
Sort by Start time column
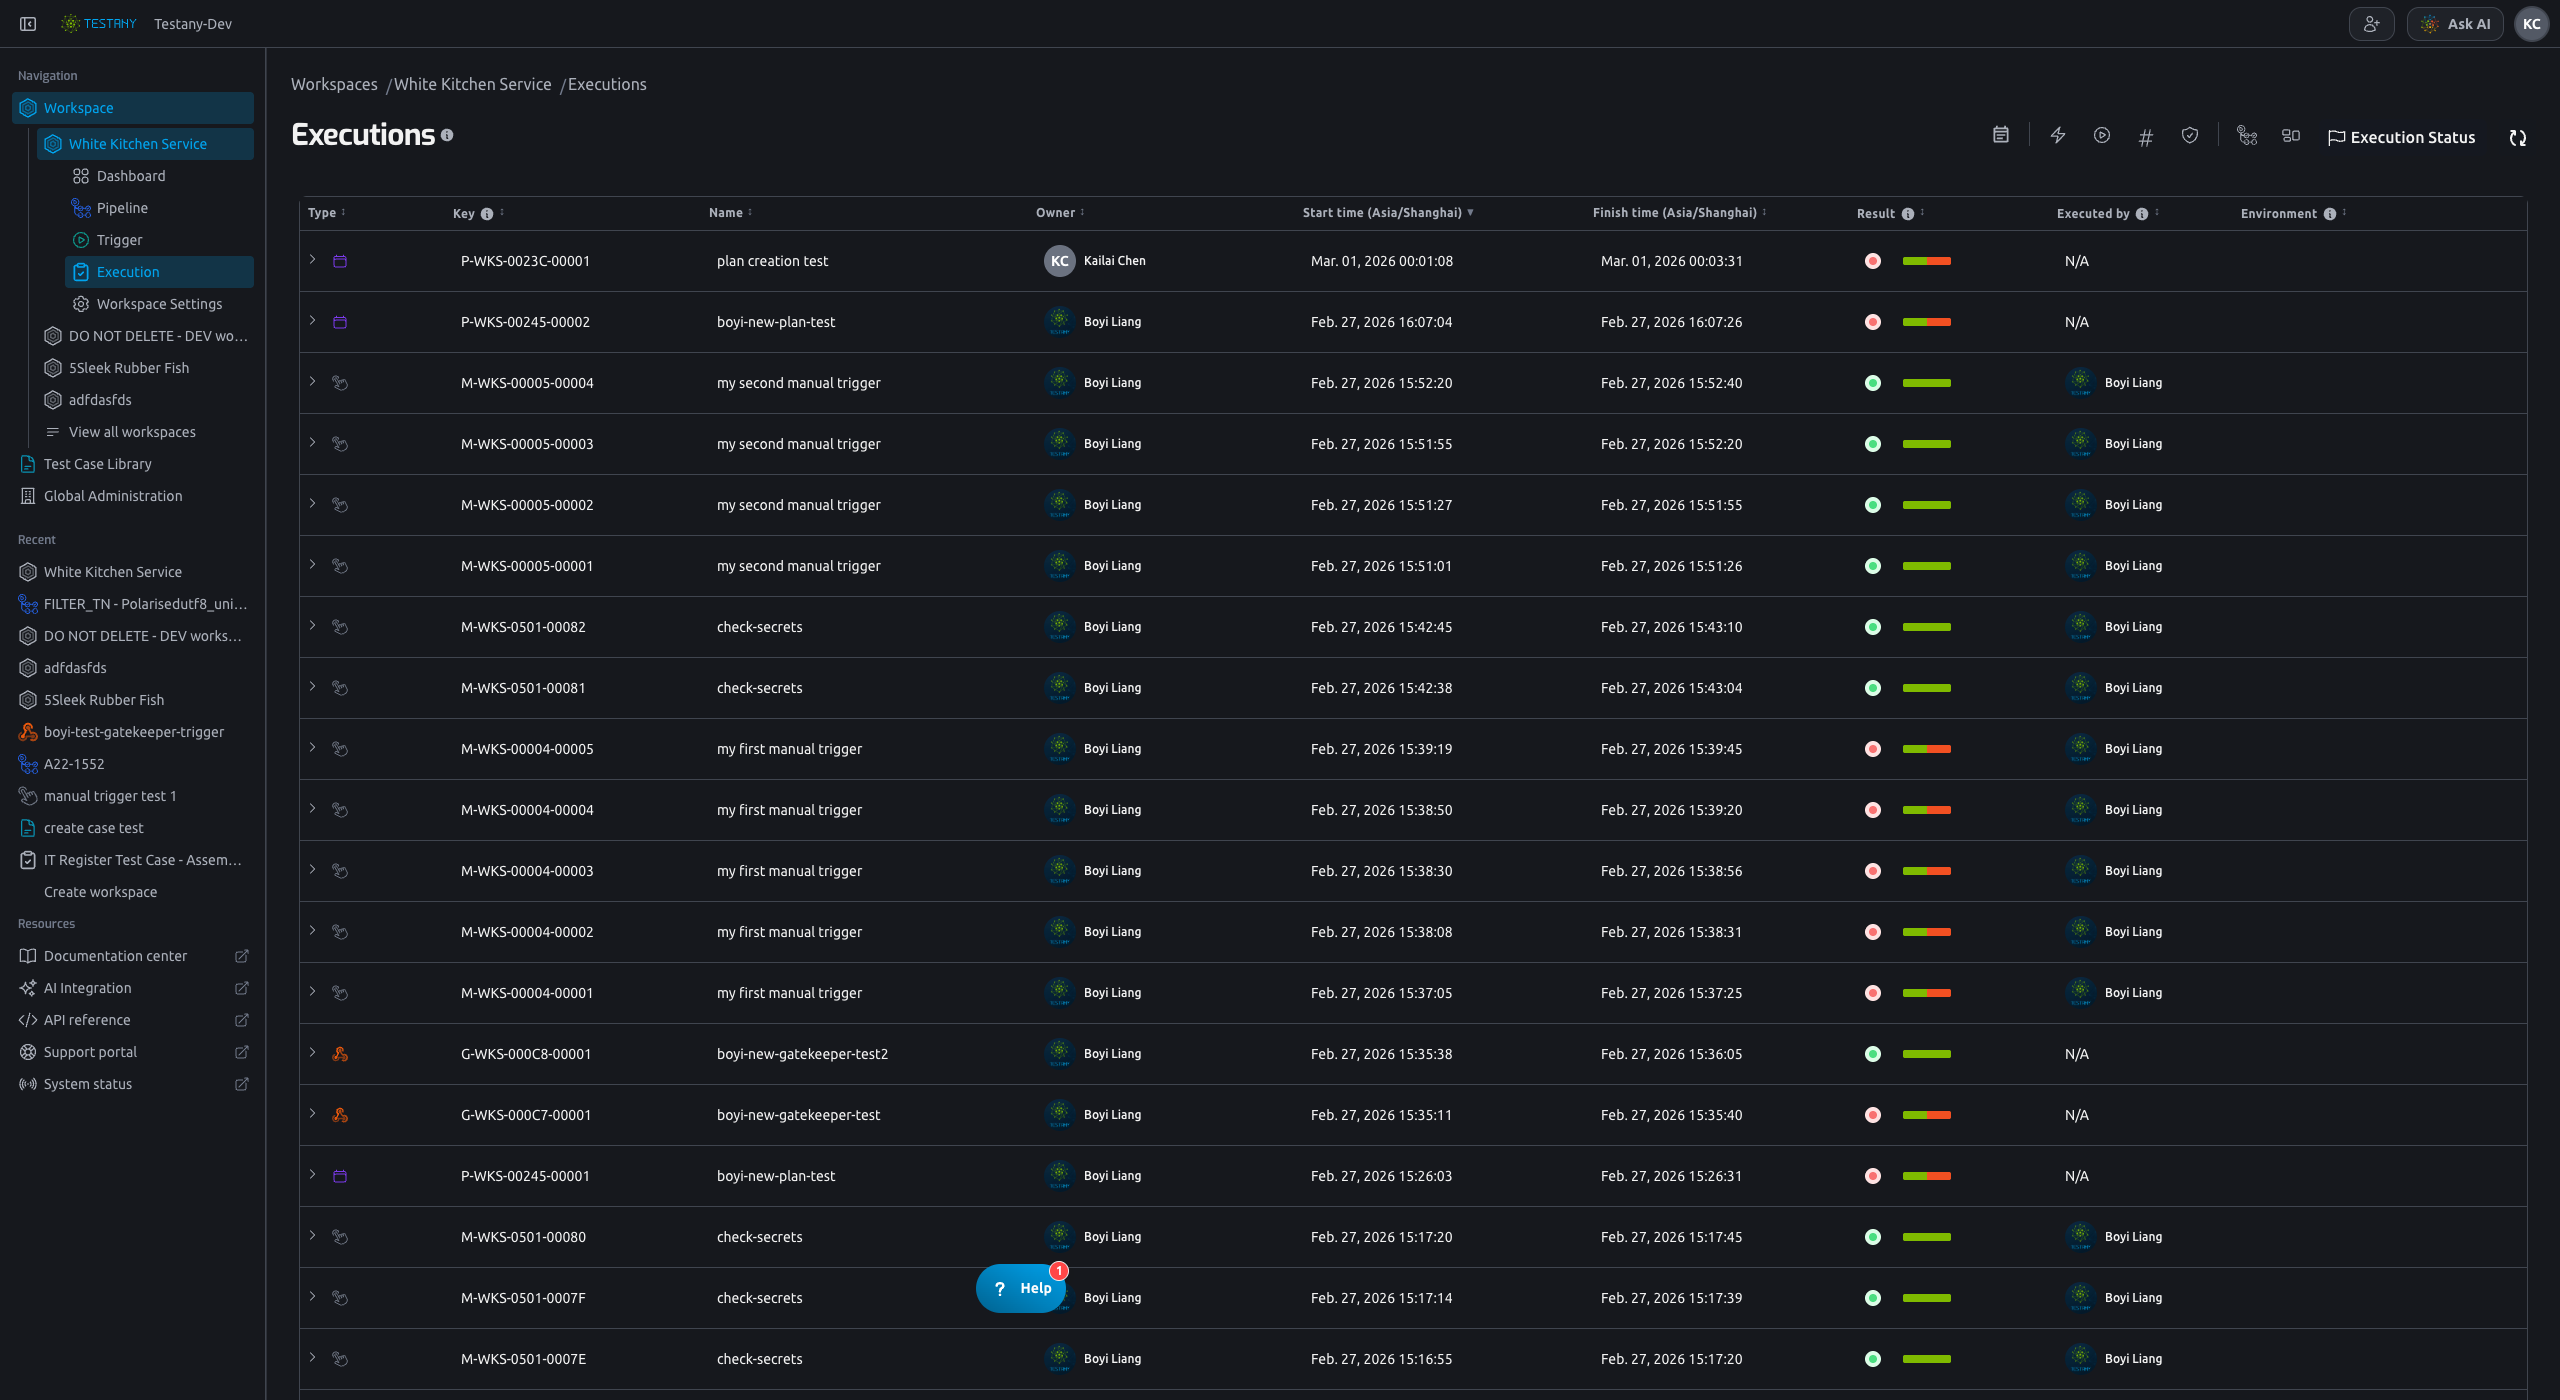click(1388, 213)
